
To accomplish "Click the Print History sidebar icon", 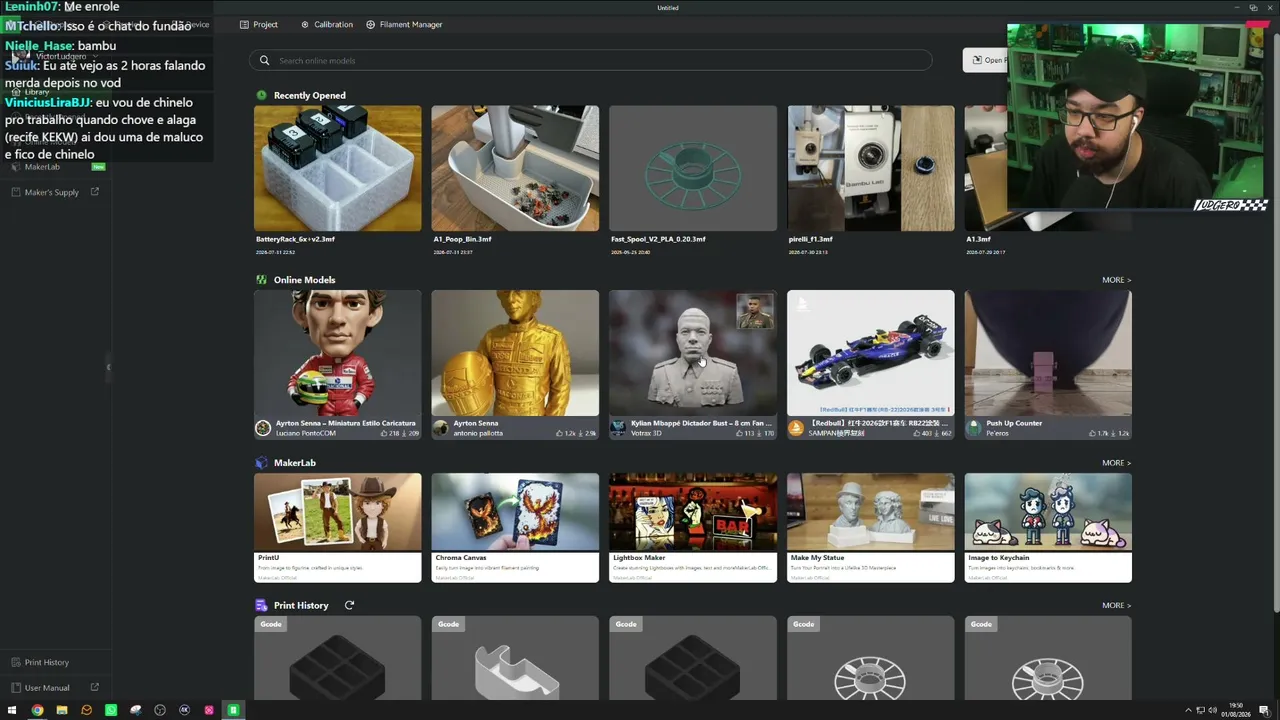I will click(16, 662).
